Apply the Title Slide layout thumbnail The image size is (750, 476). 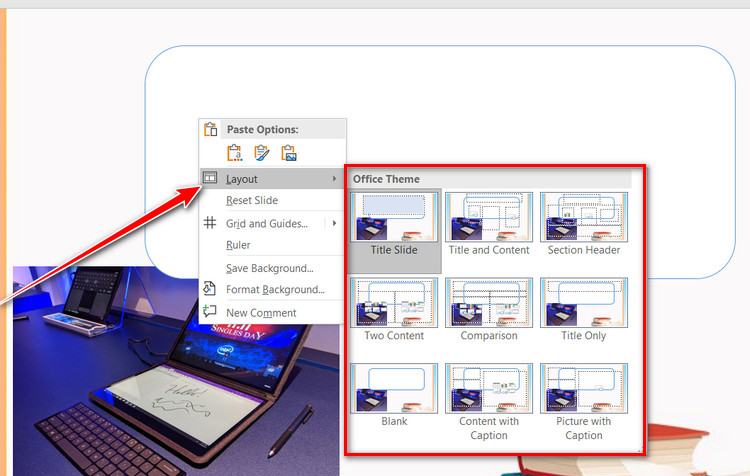click(x=394, y=217)
